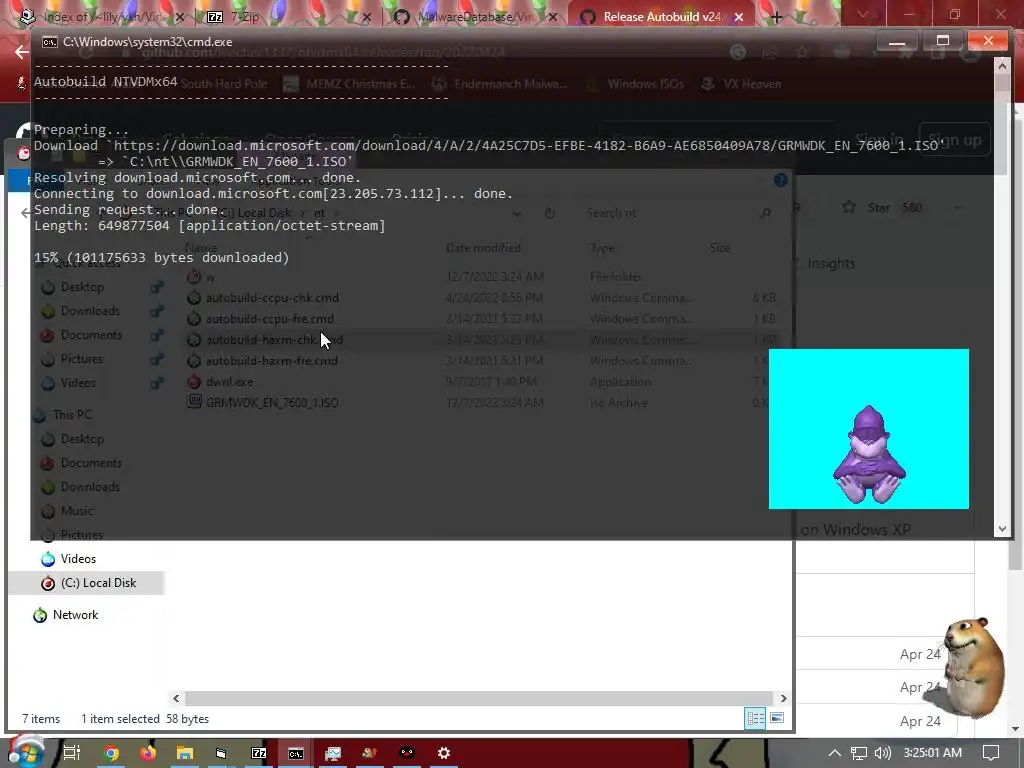Viewport: 1024px width, 768px height.
Task: Click the '7 items' status text
Action: [x=41, y=718]
